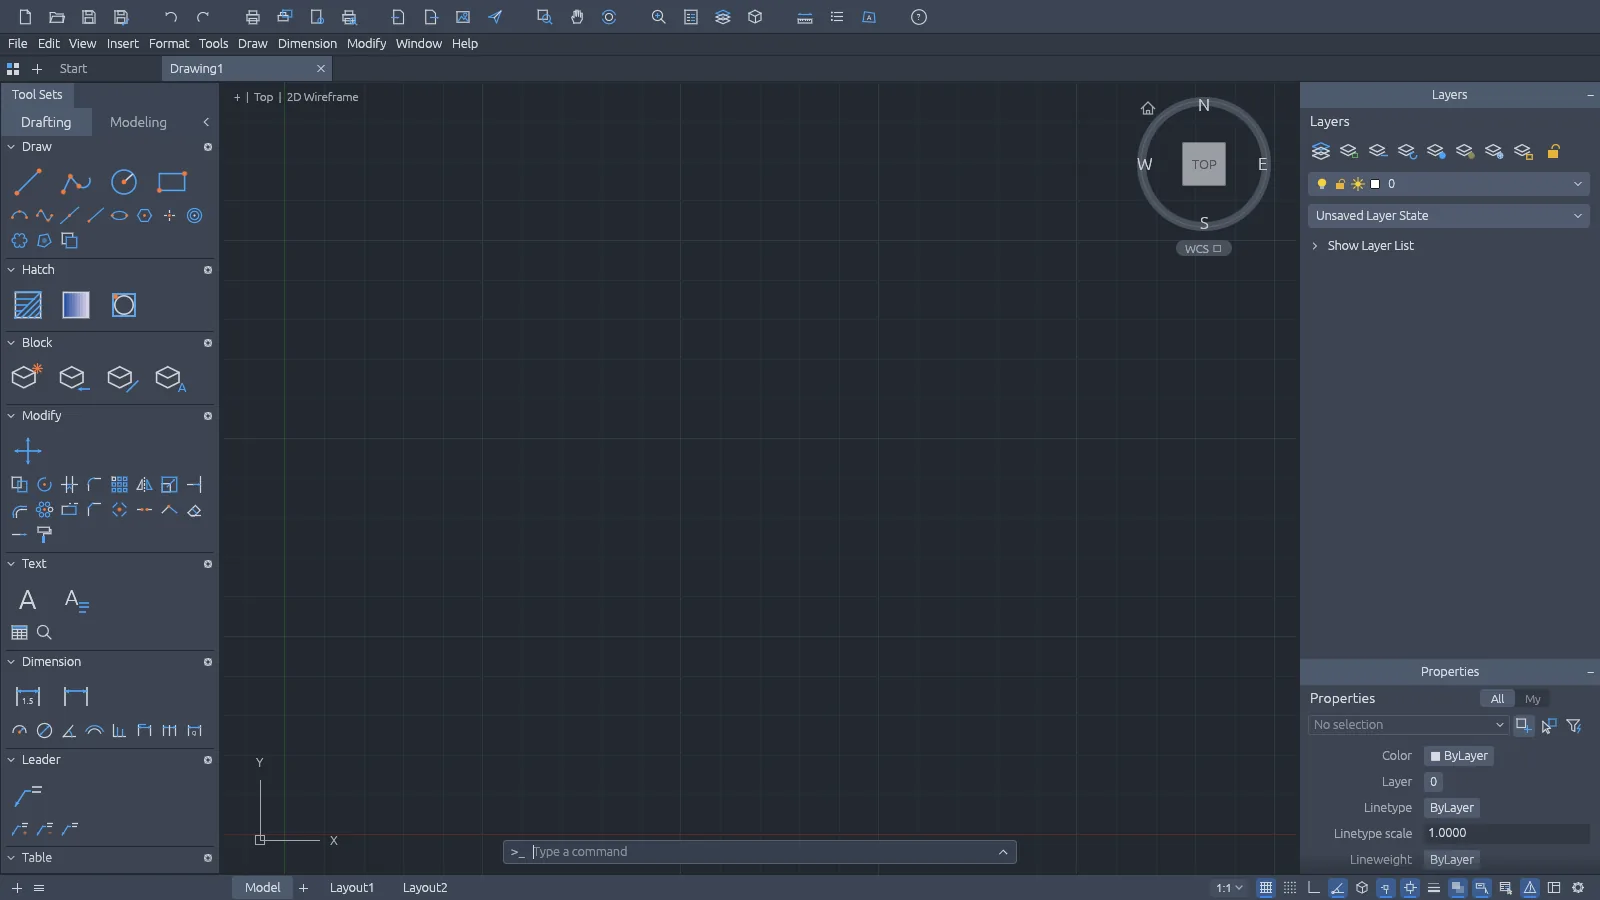Click the WCS coordinate system button

(1203, 249)
